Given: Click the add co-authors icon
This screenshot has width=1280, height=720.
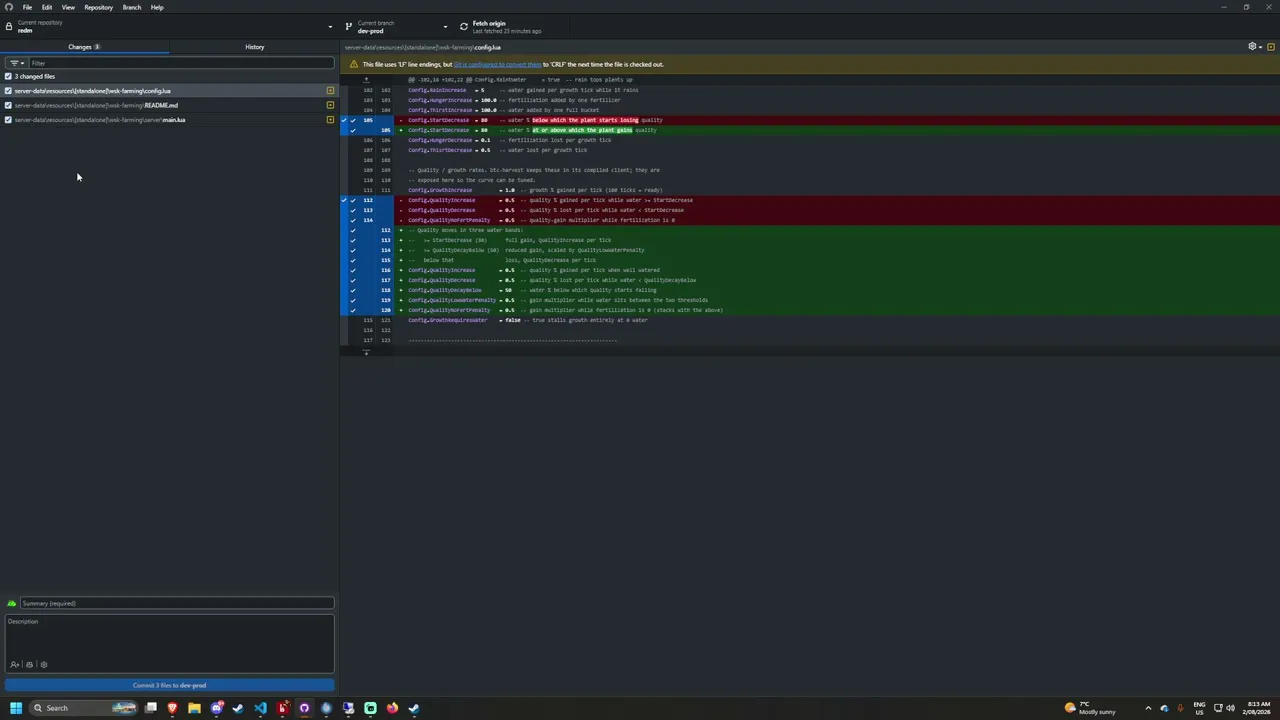Looking at the screenshot, I should tap(15, 665).
